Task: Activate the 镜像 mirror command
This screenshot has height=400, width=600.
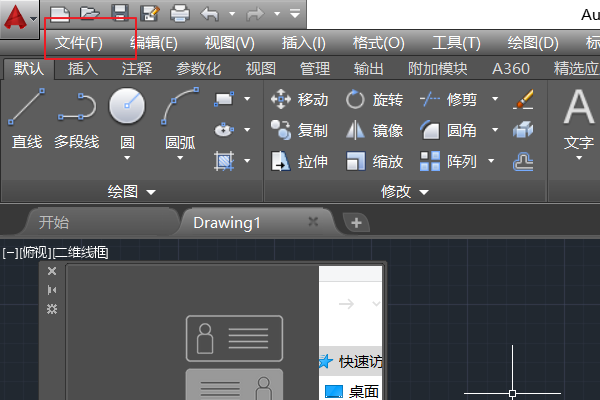Action: click(x=374, y=130)
